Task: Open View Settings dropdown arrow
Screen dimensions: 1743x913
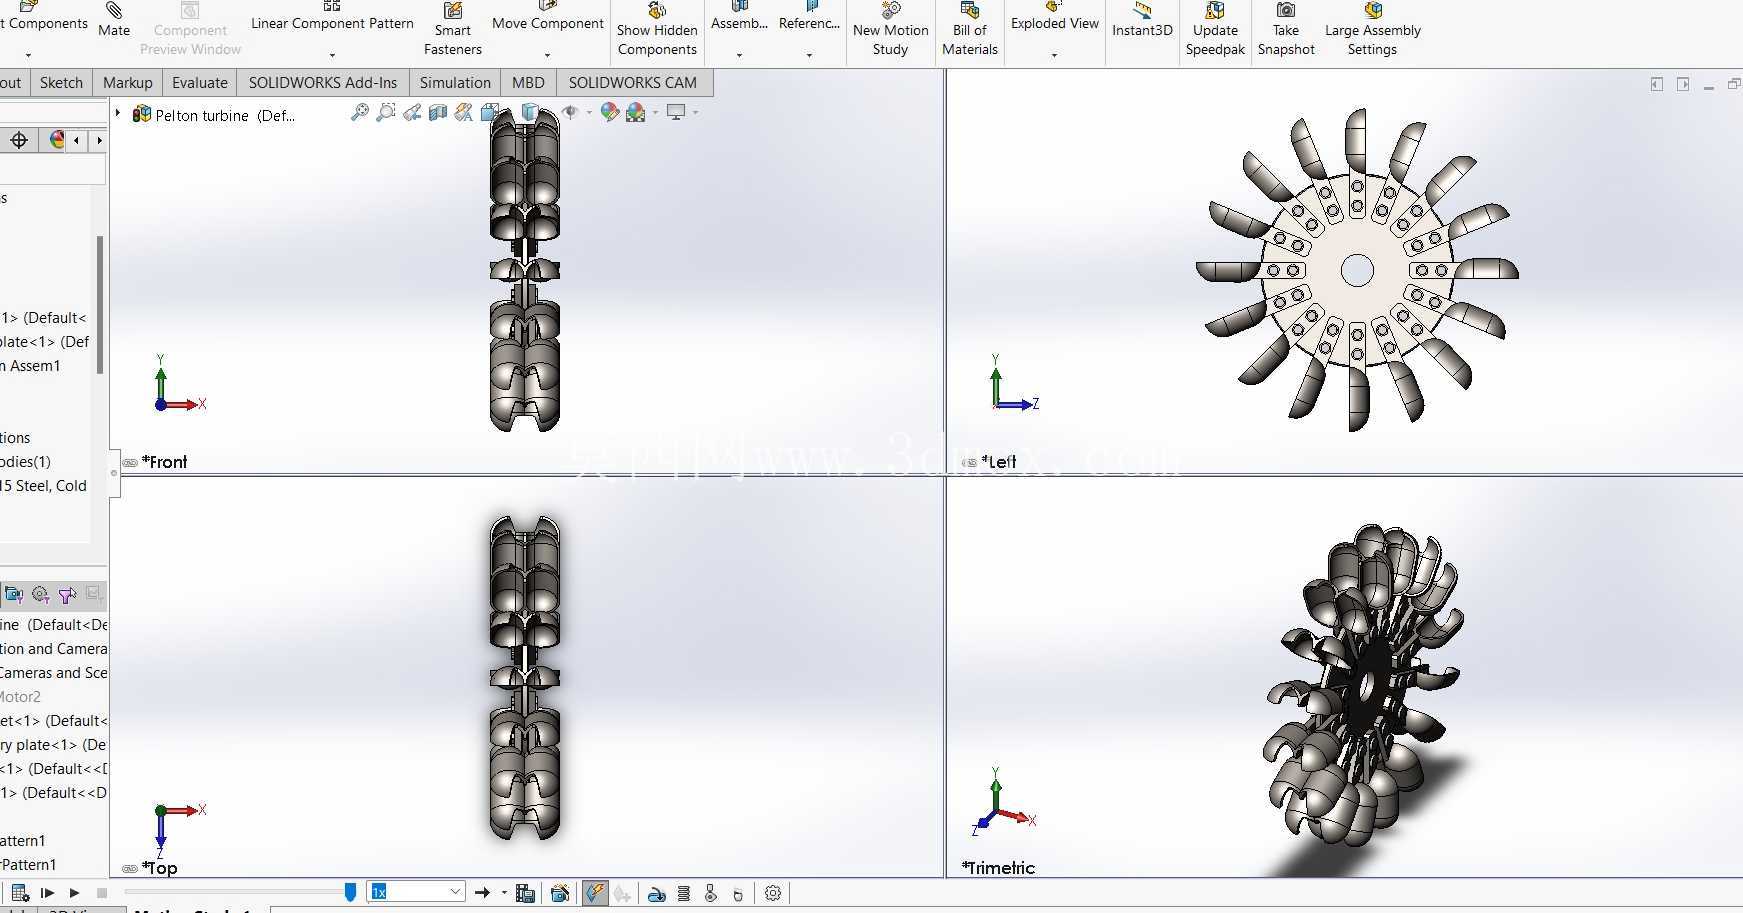Action: 695,113
